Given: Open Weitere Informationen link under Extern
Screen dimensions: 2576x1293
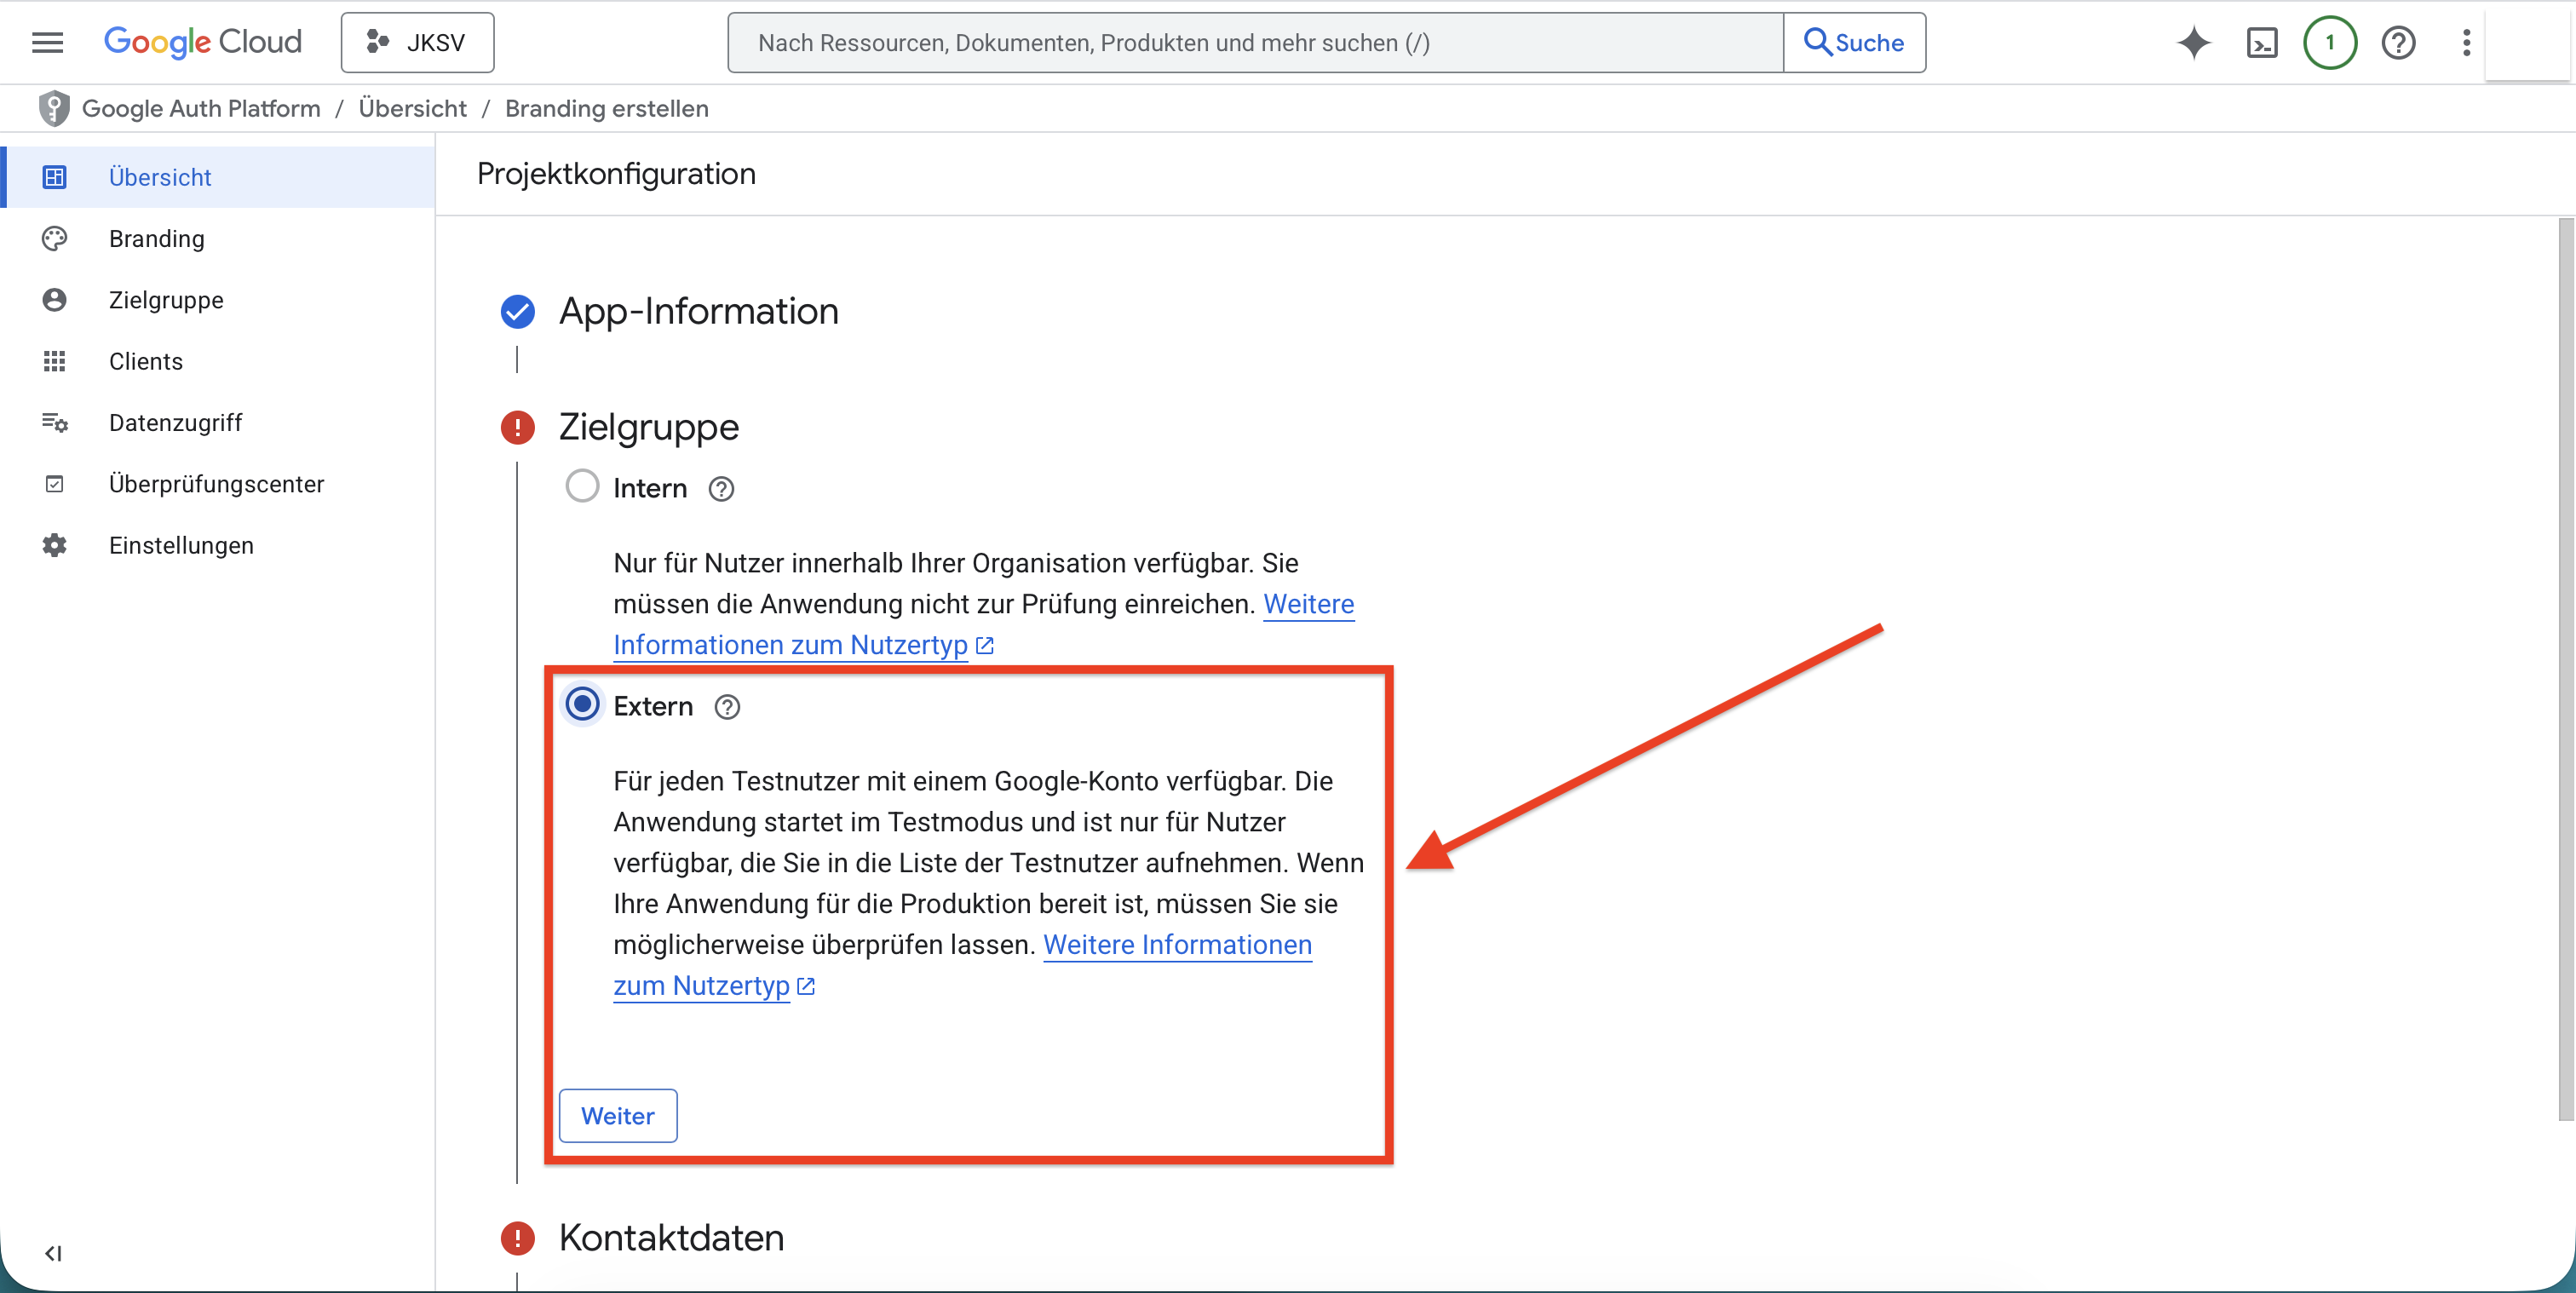Looking at the screenshot, I should 1177,945.
